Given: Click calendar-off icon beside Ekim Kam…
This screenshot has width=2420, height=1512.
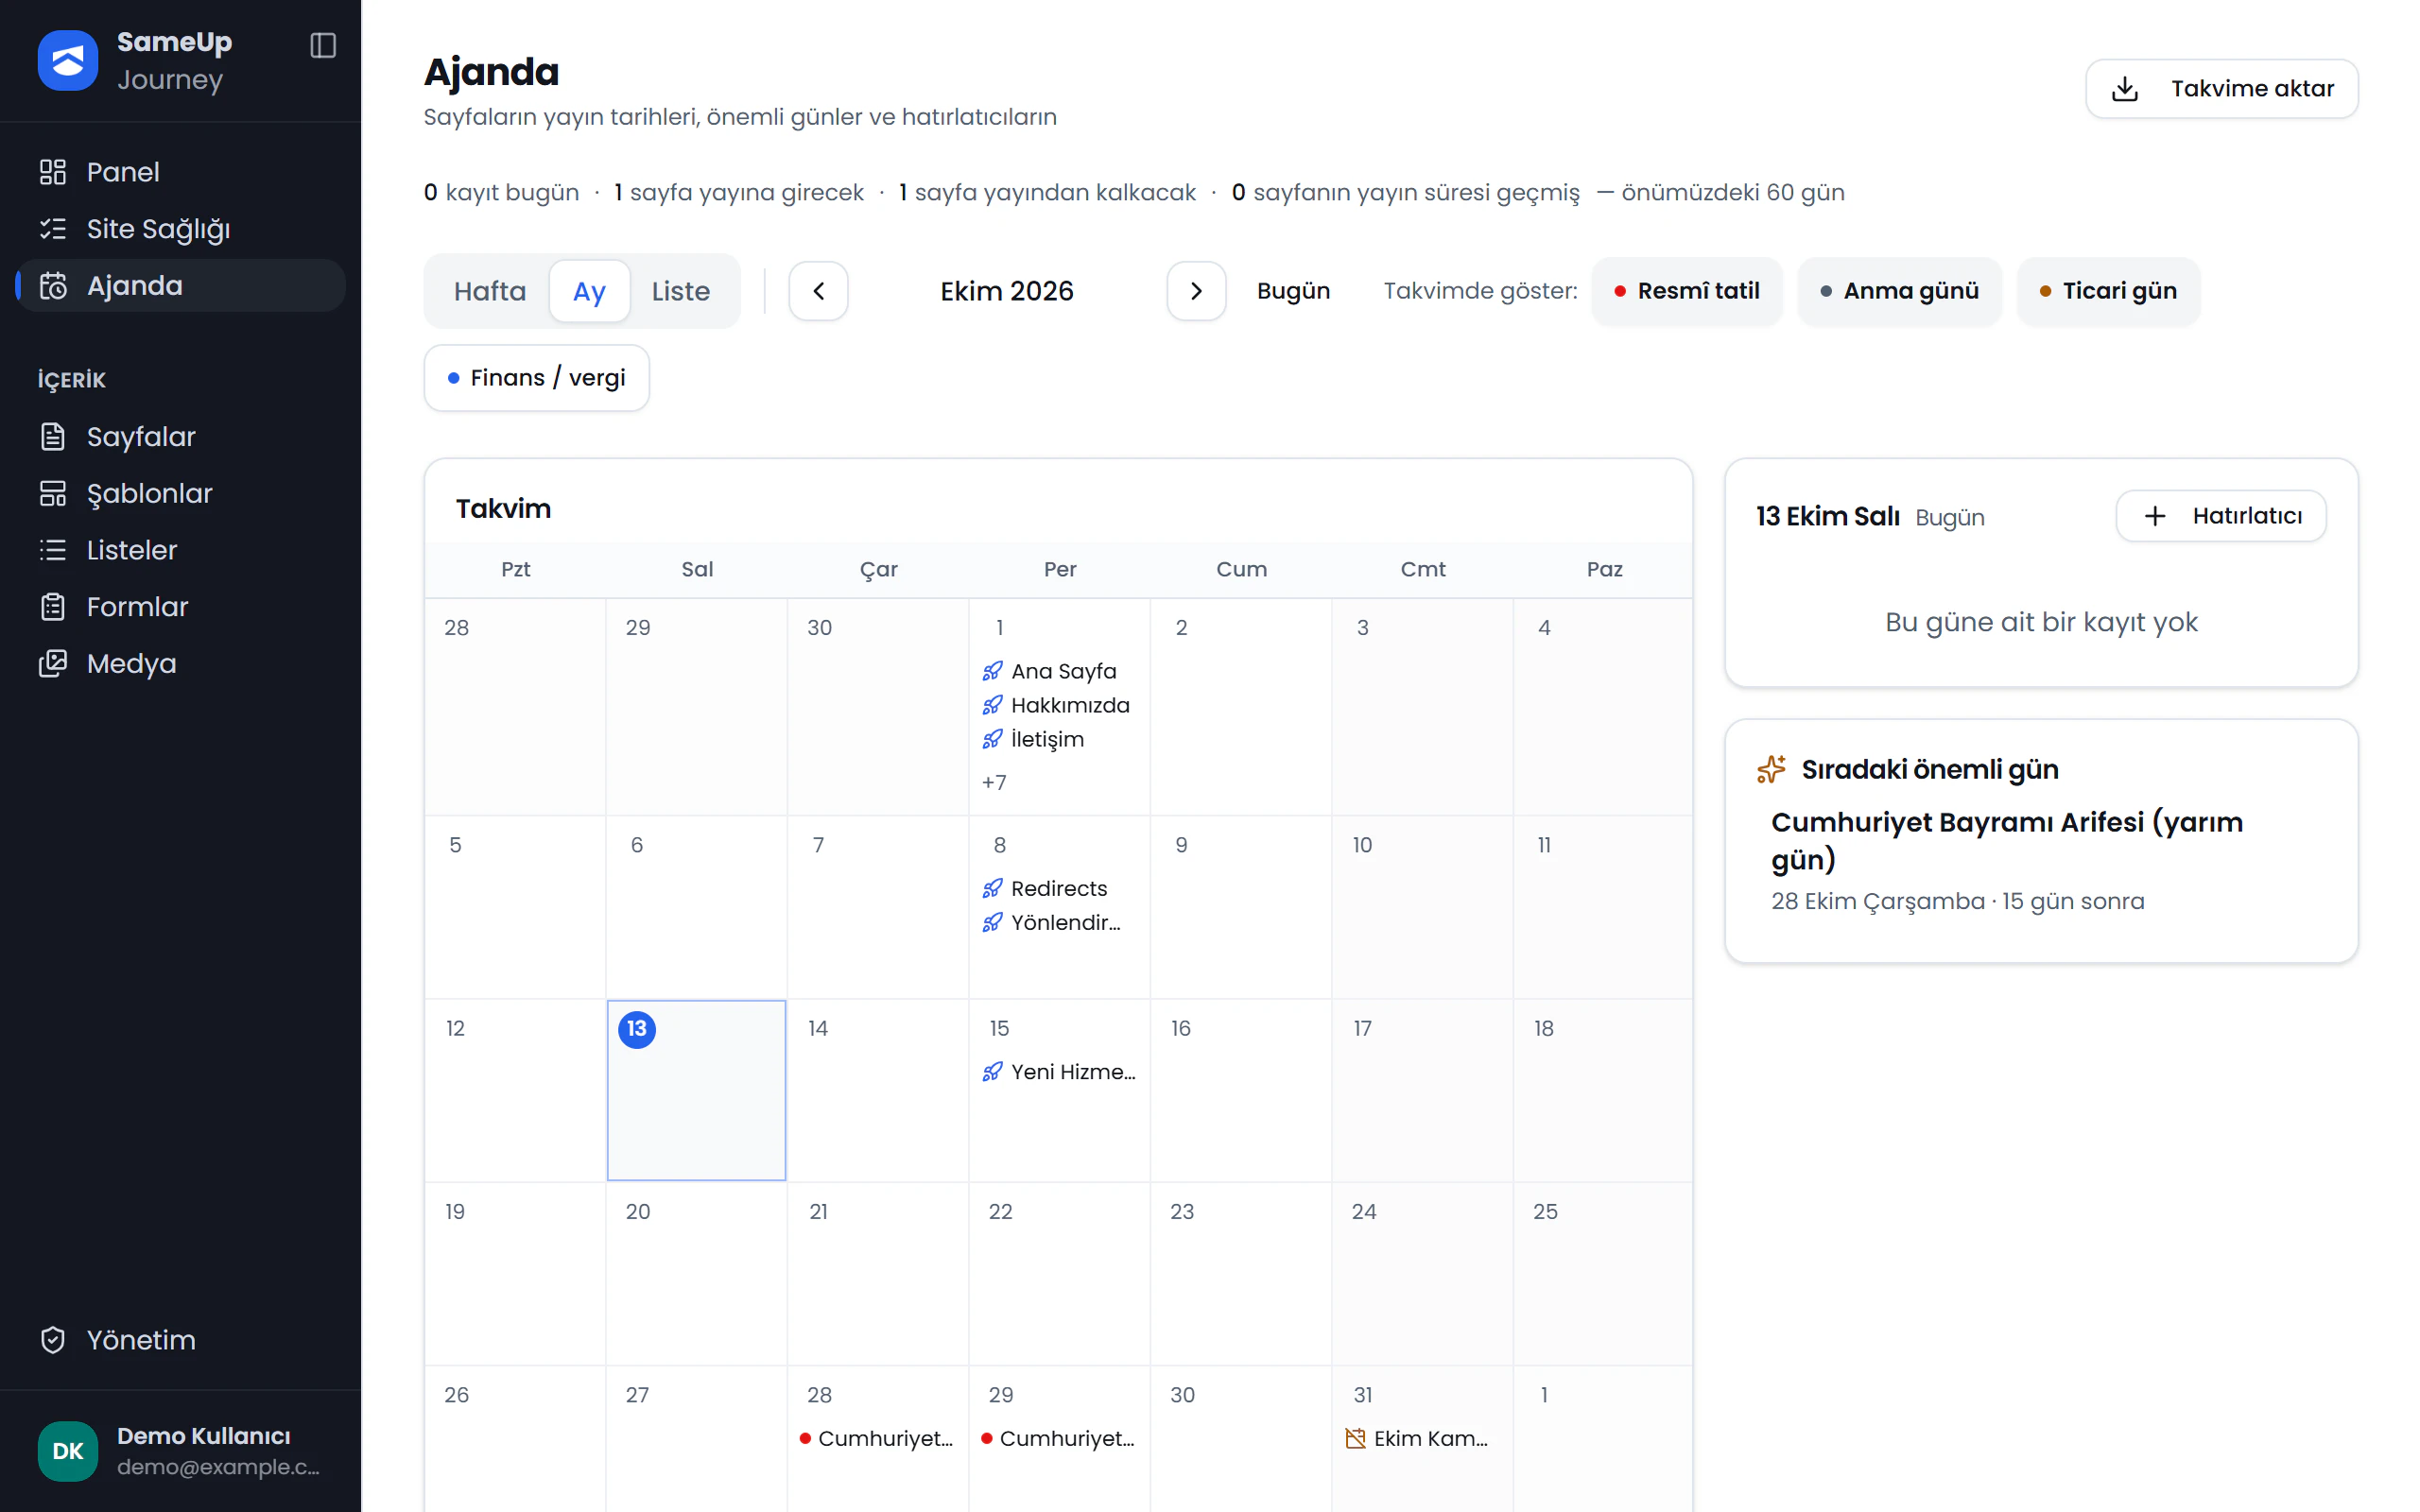Looking at the screenshot, I should click(1355, 1438).
